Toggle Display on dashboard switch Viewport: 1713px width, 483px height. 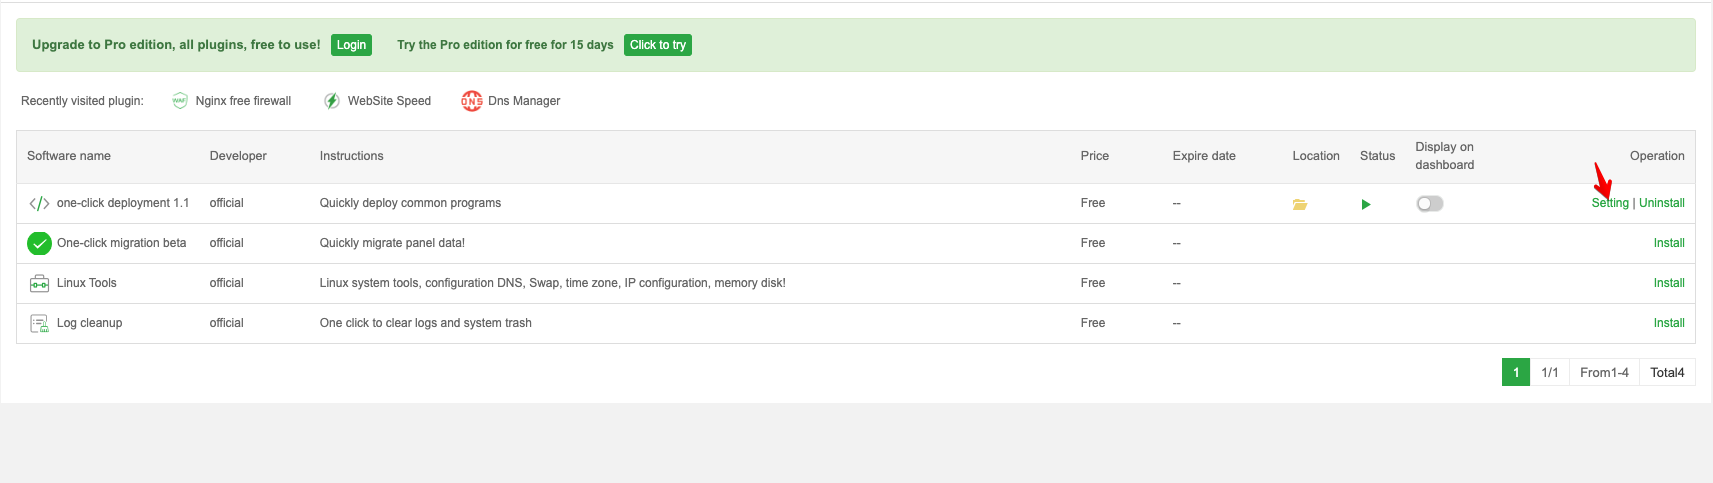(x=1430, y=203)
